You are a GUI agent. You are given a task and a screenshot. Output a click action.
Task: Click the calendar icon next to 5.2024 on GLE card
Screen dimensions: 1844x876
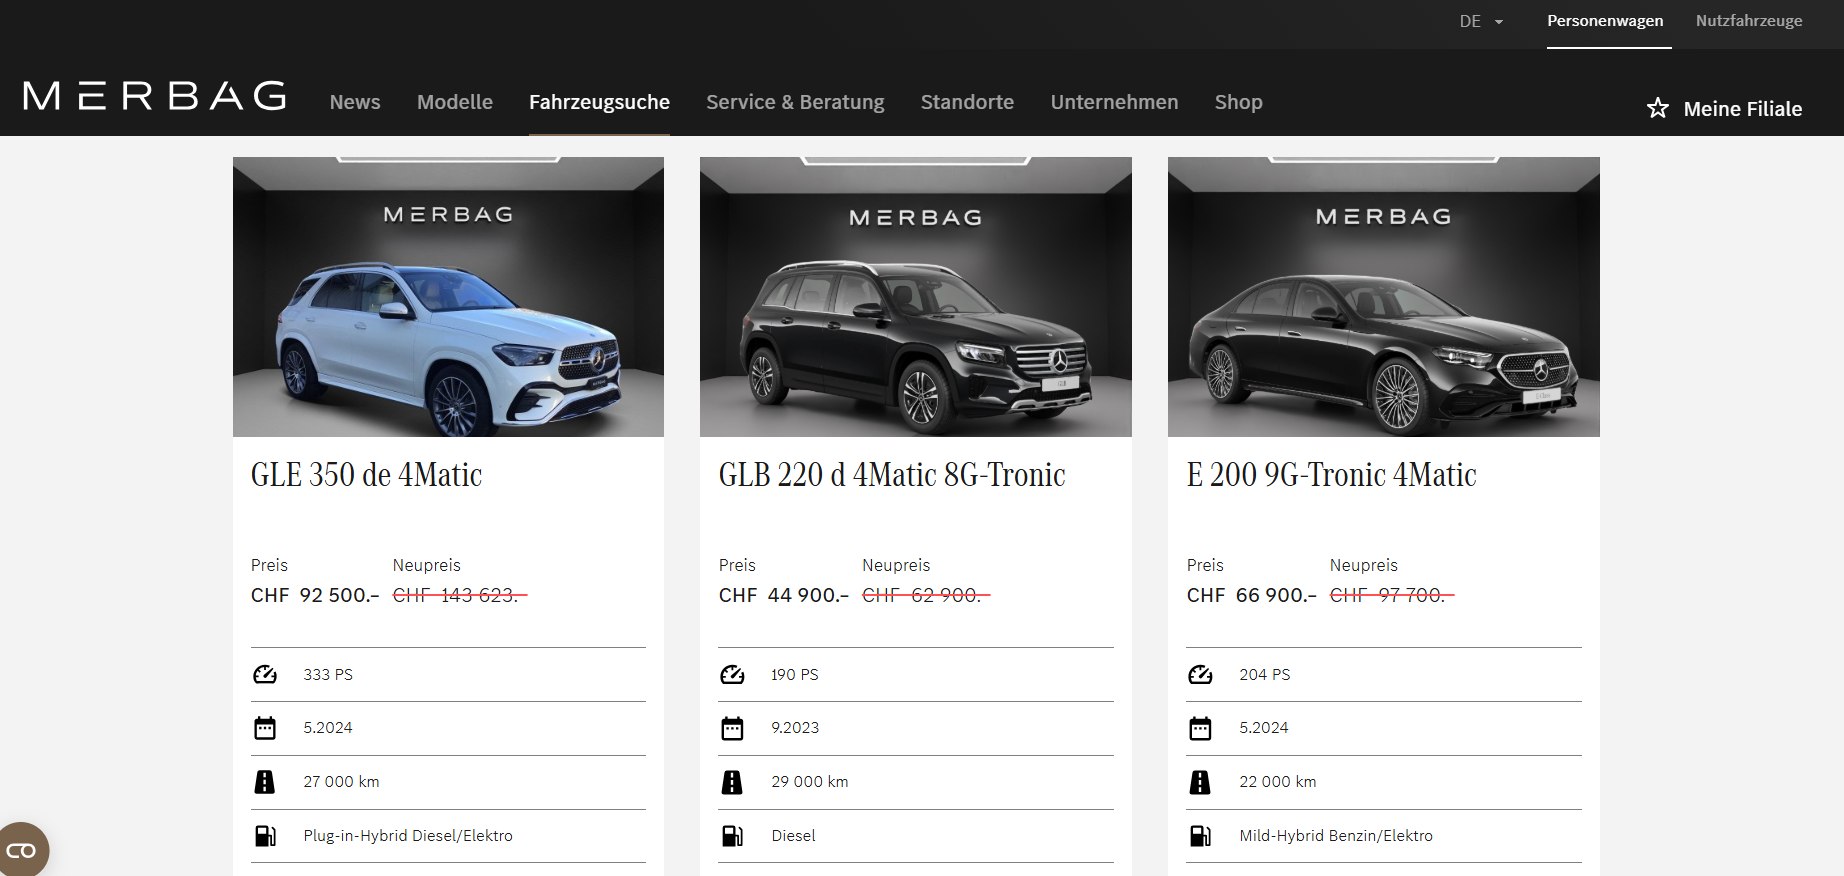[265, 728]
